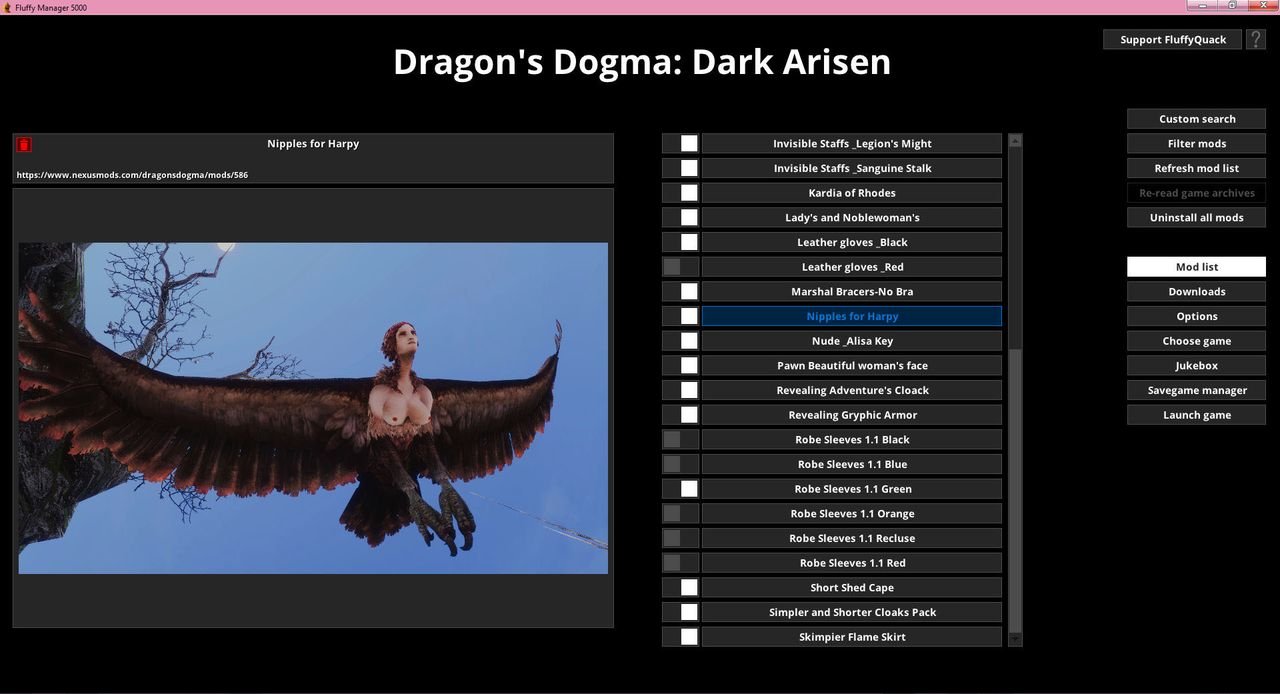1280x694 pixels.
Task: Open the question mark help button
Action: [x=1256, y=39]
